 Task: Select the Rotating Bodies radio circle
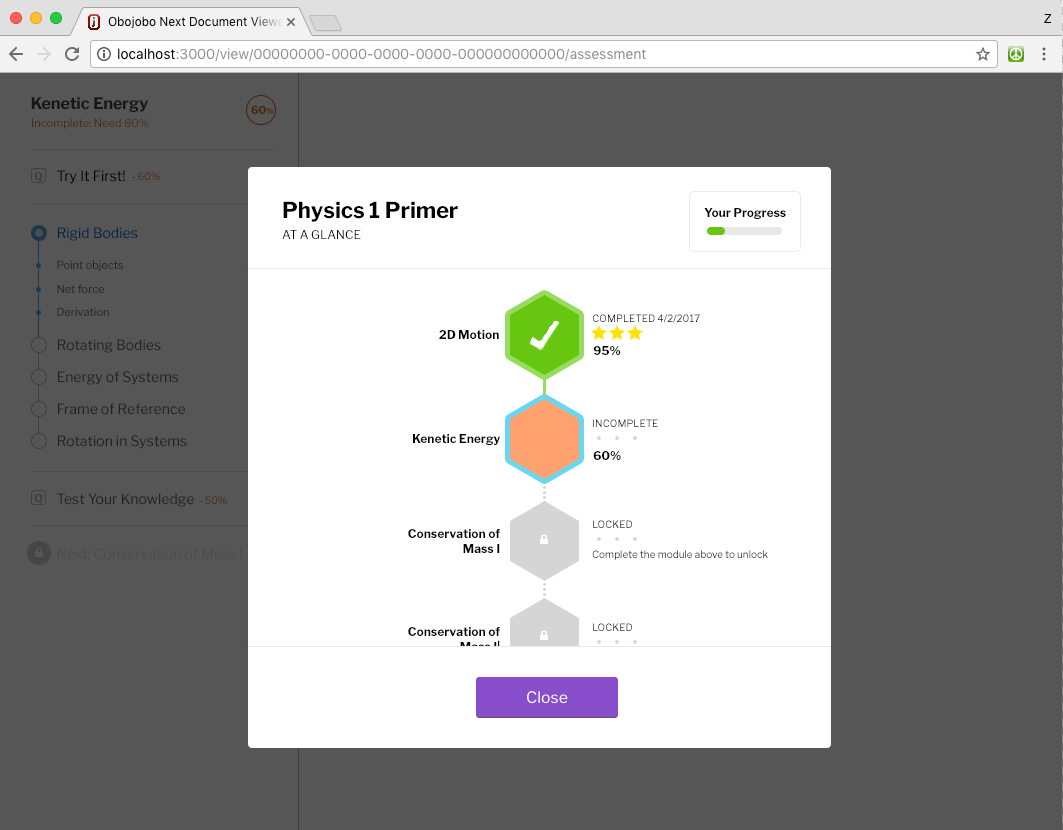[x=37, y=344]
